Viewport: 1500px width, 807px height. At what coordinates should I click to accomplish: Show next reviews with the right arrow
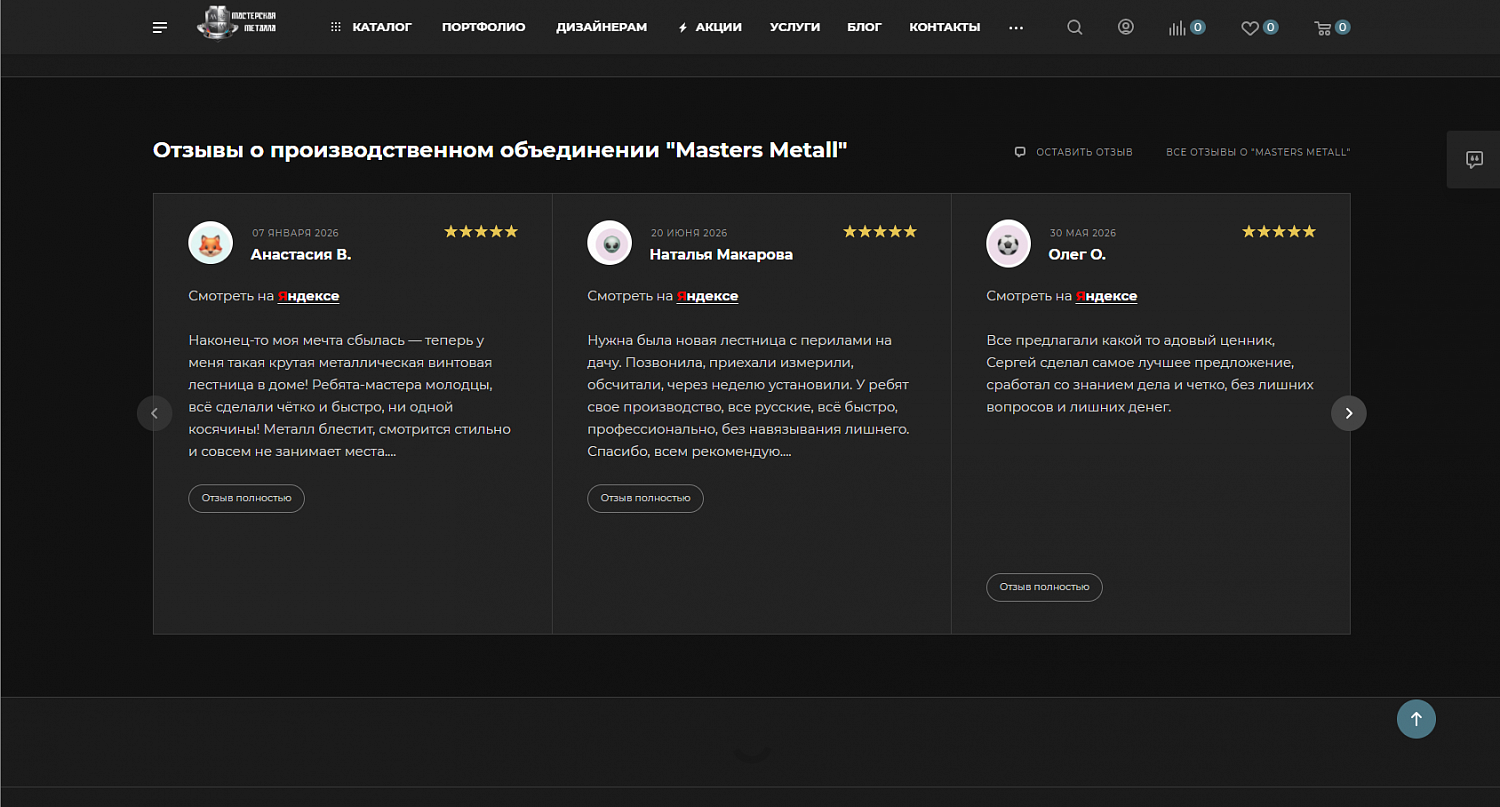point(1349,413)
